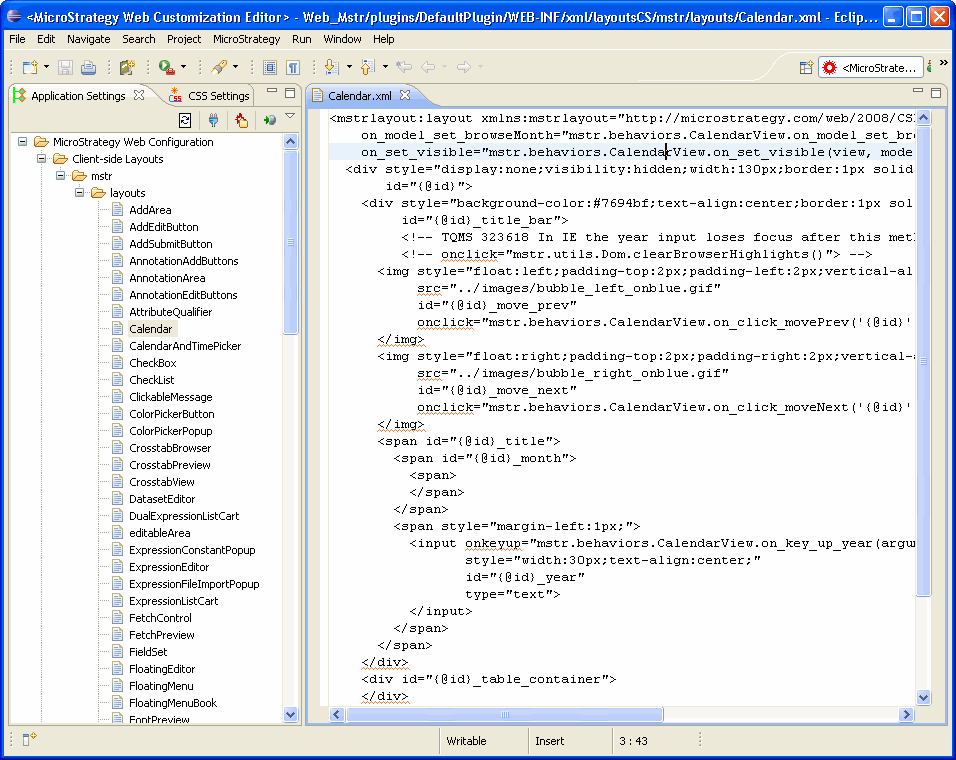This screenshot has height=760, width=956.
Task: Click the Last Edit Location icon
Action: coord(404,67)
